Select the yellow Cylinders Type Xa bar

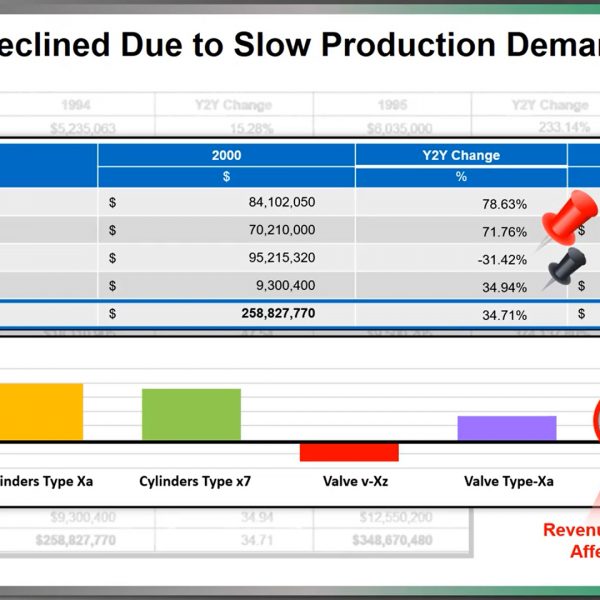pyautogui.click(x=41, y=412)
